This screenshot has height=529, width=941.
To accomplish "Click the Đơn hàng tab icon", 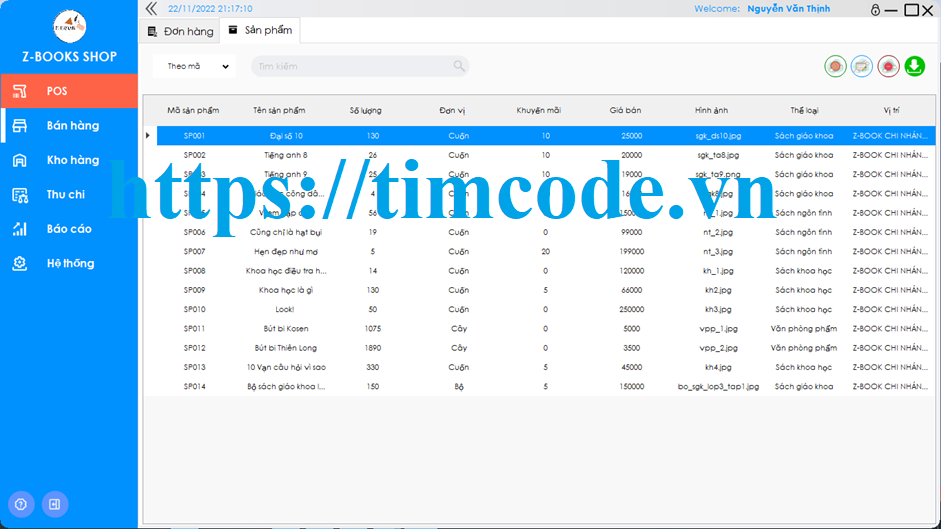I will (x=152, y=31).
